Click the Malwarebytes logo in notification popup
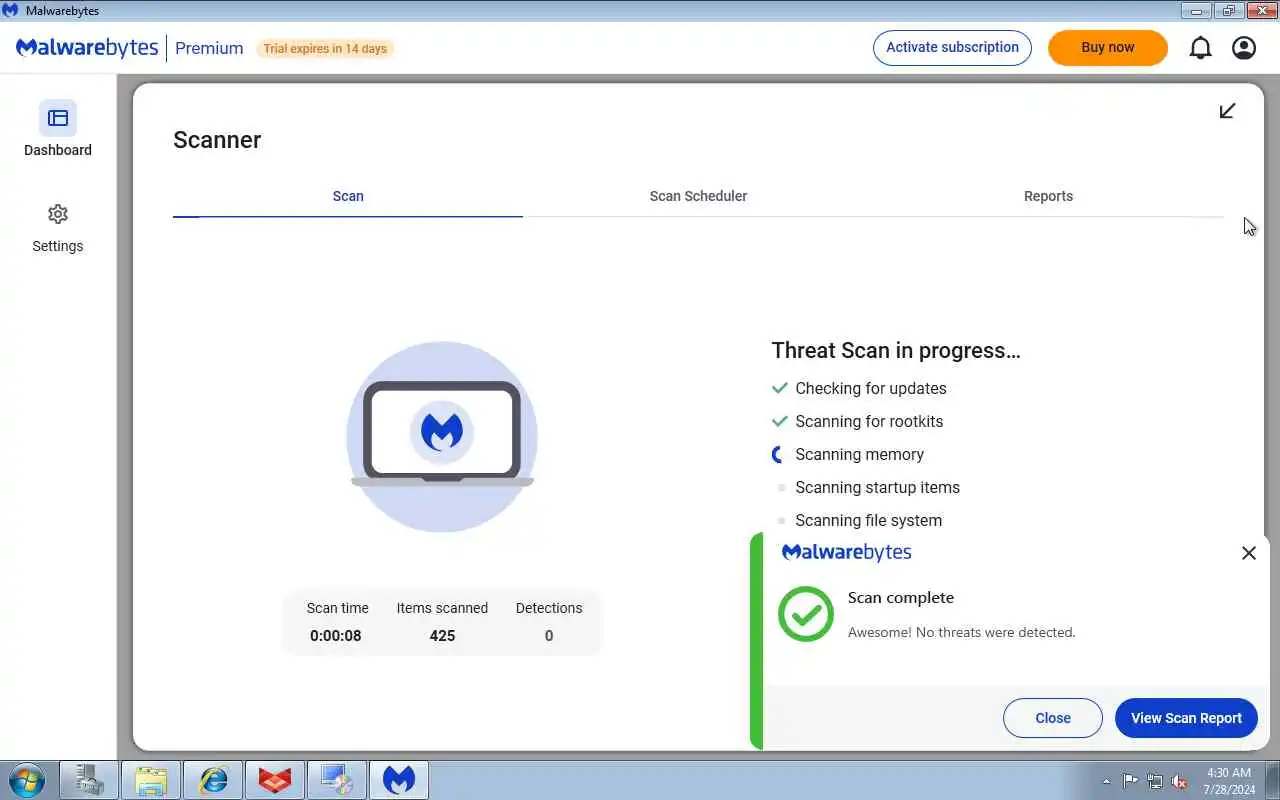 [846, 552]
